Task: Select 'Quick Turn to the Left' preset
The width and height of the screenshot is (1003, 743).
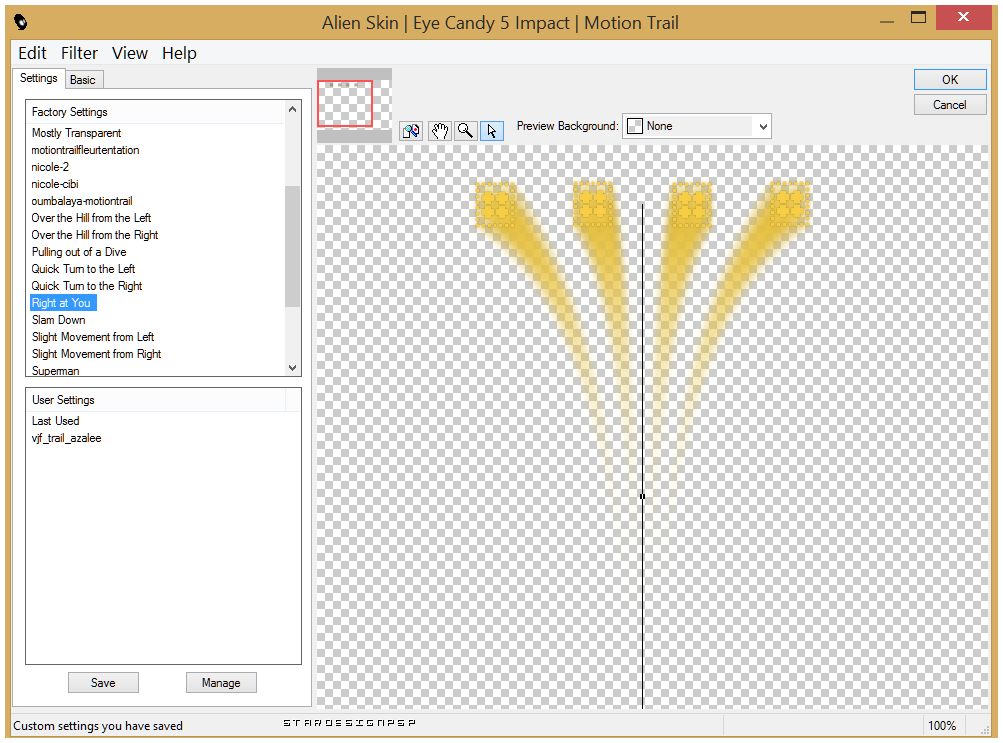Action: pos(84,269)
